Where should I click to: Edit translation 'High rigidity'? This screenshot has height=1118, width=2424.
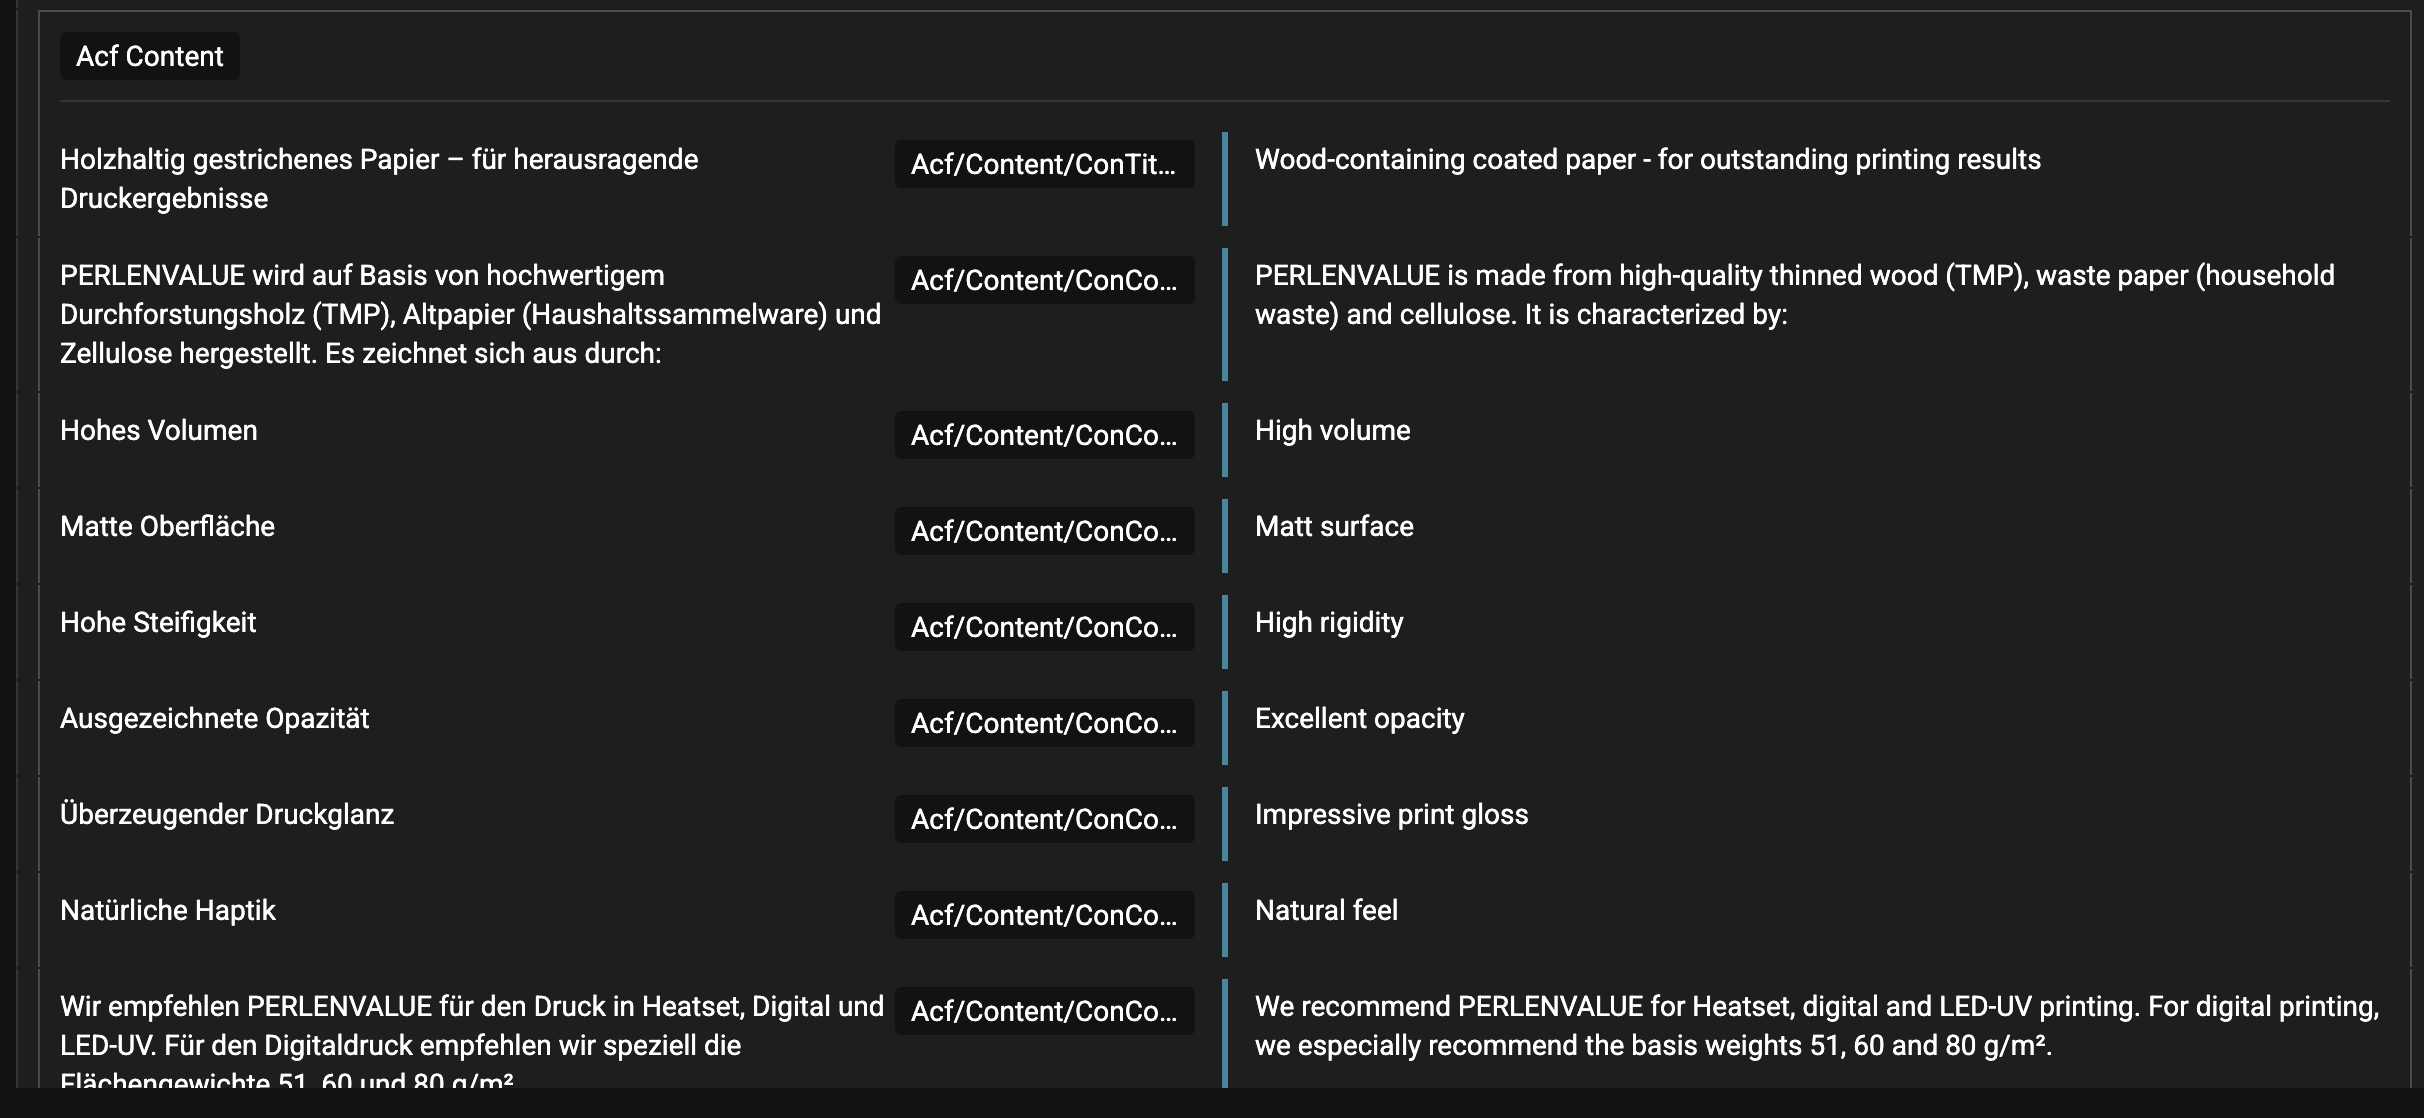point(1329,622)
